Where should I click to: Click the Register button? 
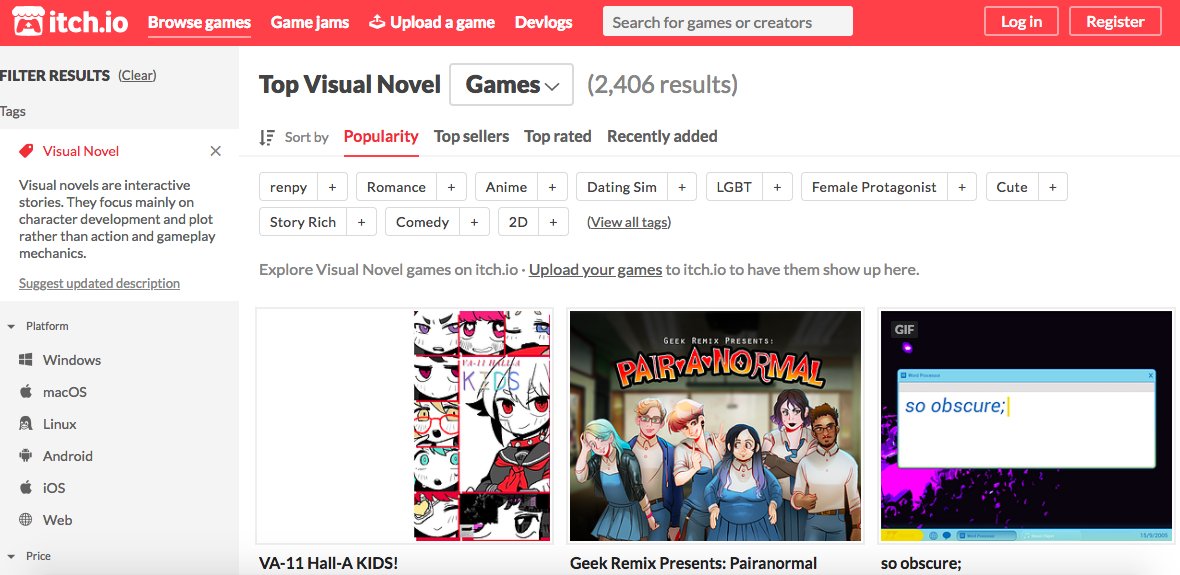coord(1115,21)
